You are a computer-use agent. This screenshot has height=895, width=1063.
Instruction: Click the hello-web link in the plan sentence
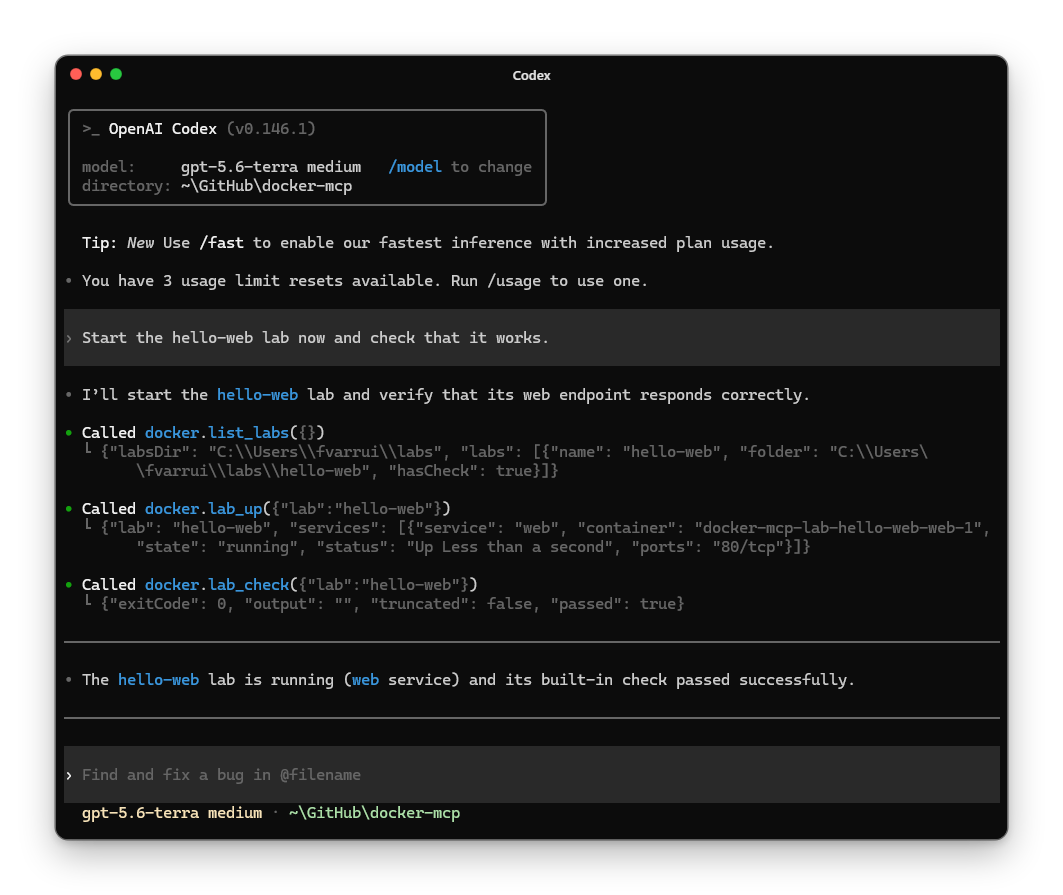257,395
